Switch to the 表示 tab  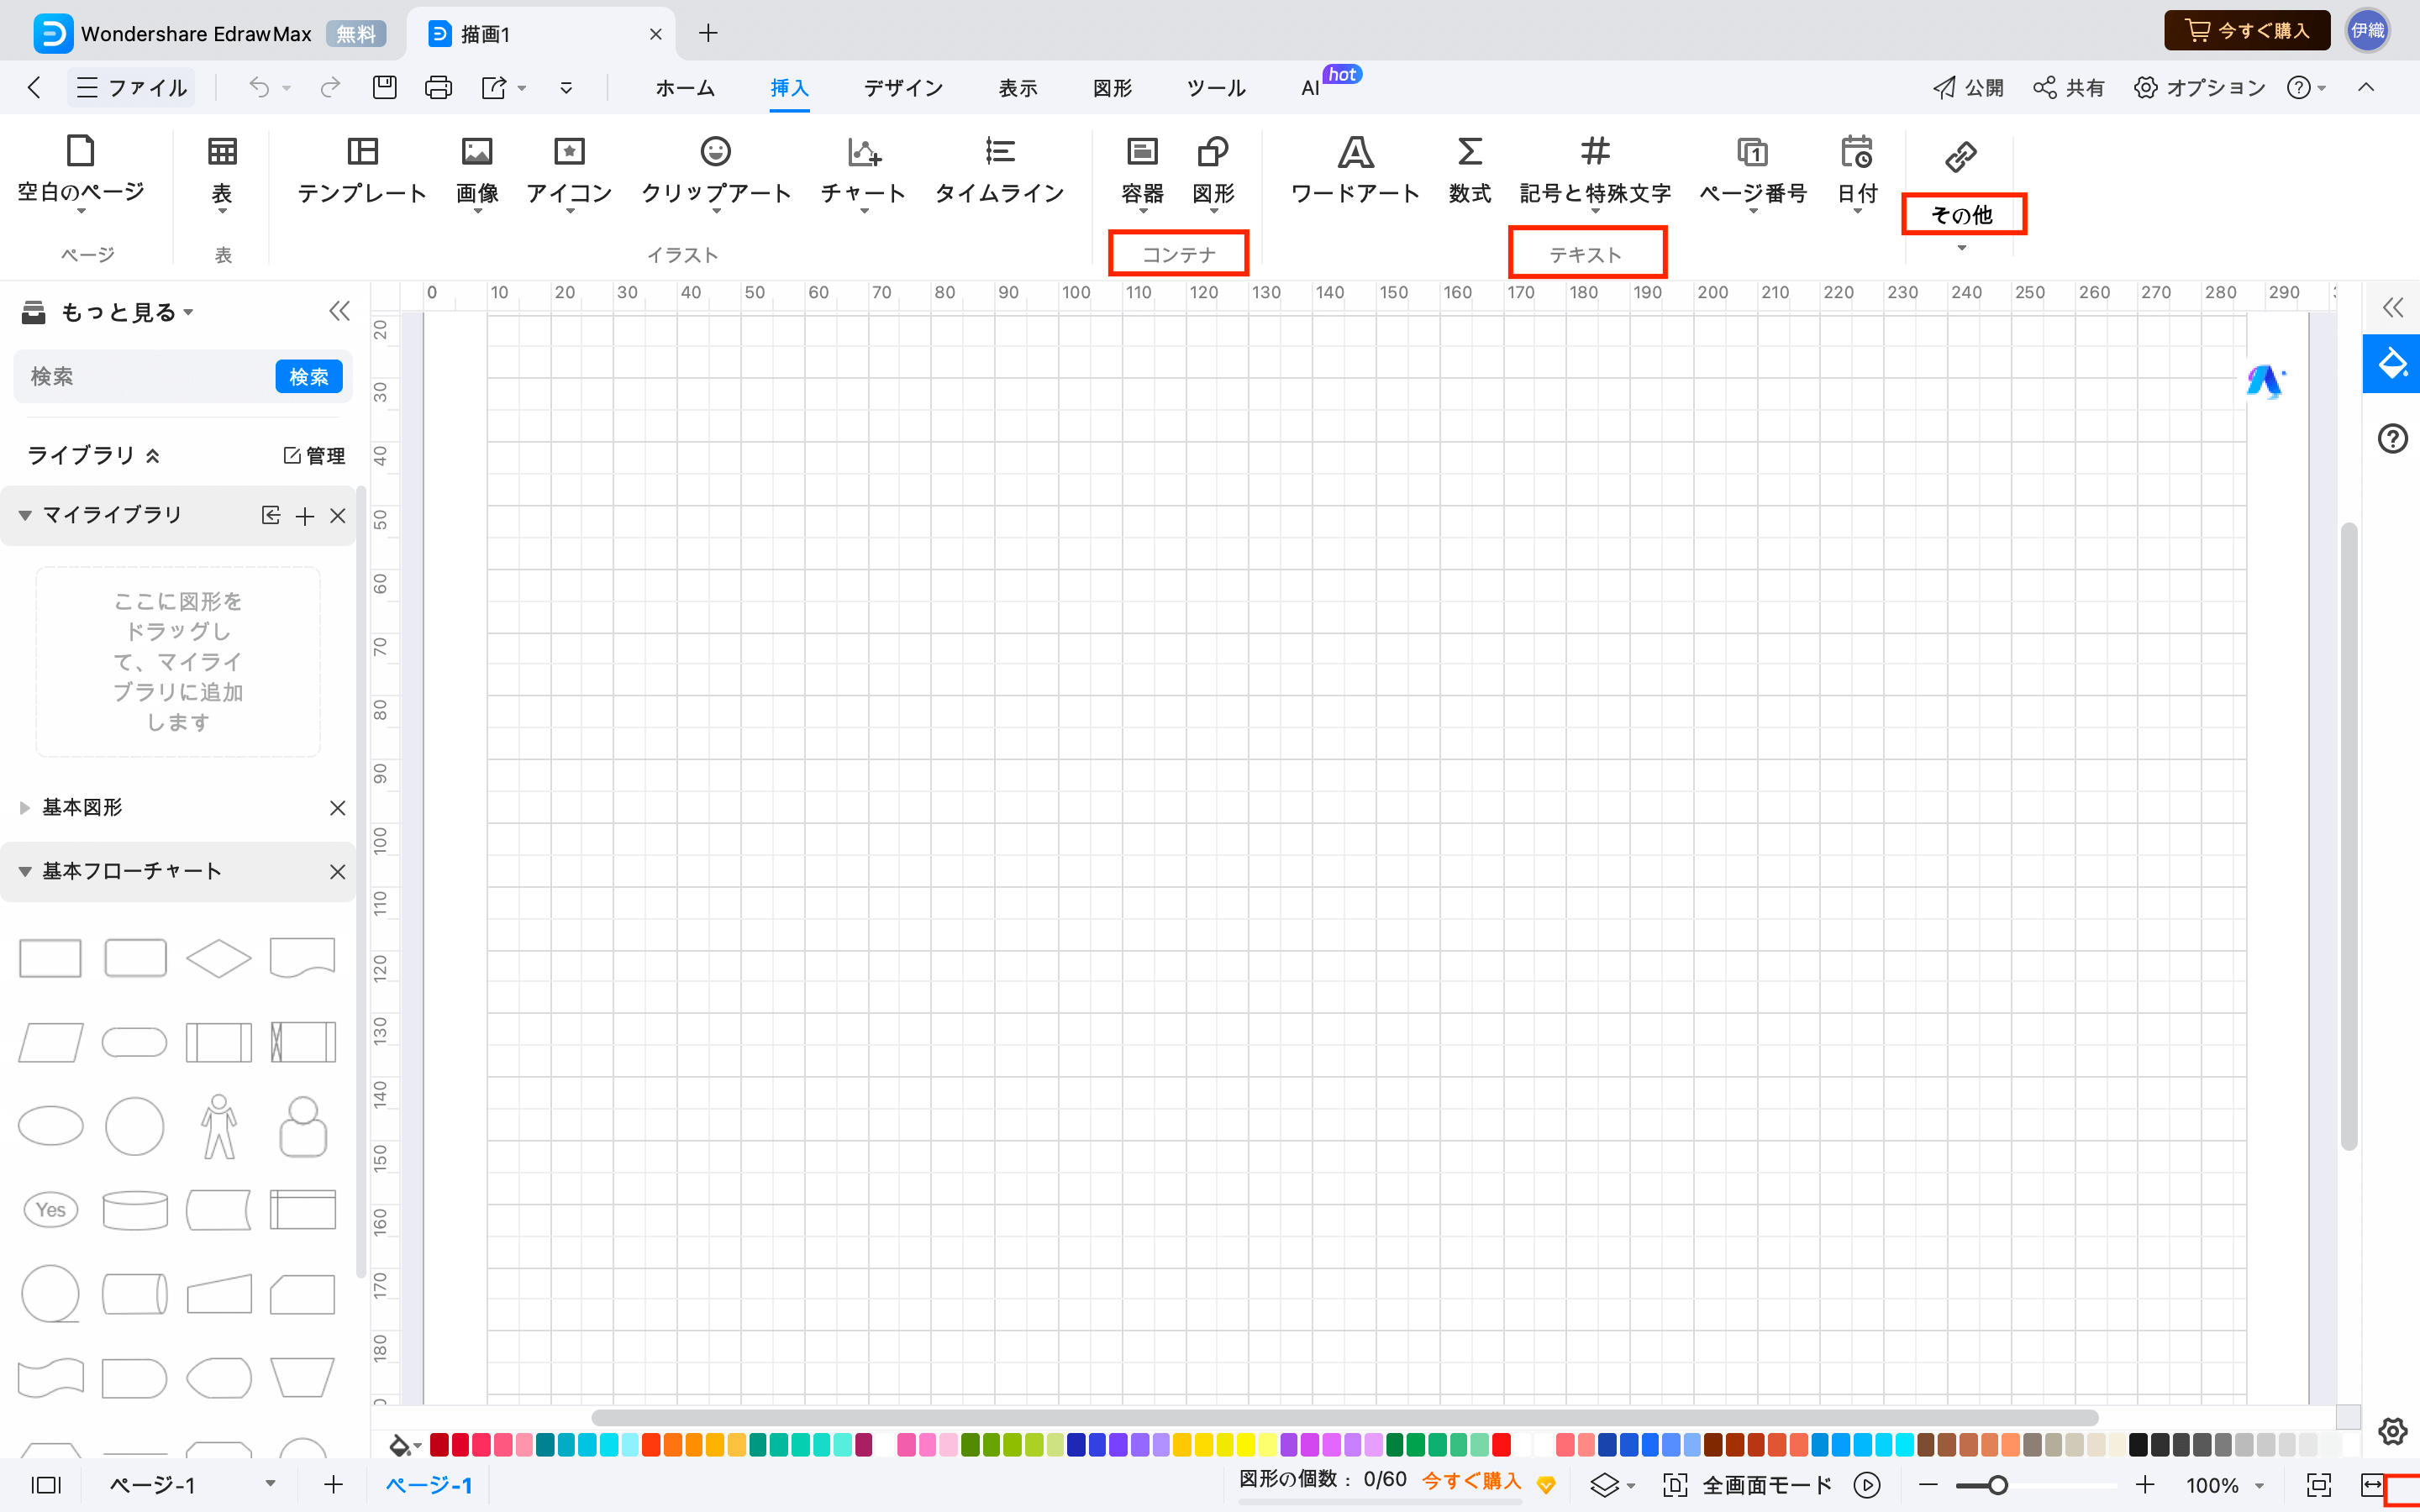click(x=1018, y=88)
